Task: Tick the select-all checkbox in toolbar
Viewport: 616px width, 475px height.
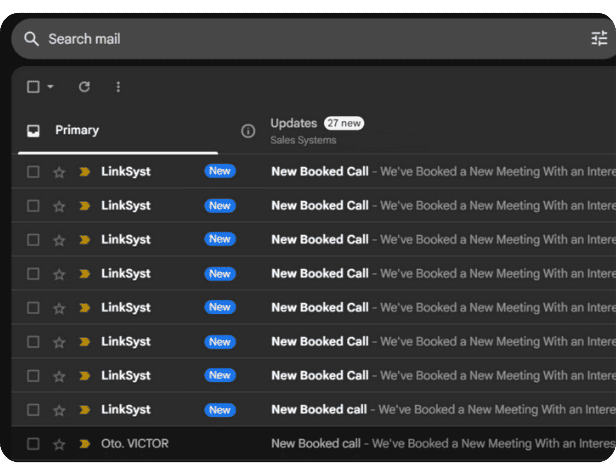Action: tap(33, 87)
